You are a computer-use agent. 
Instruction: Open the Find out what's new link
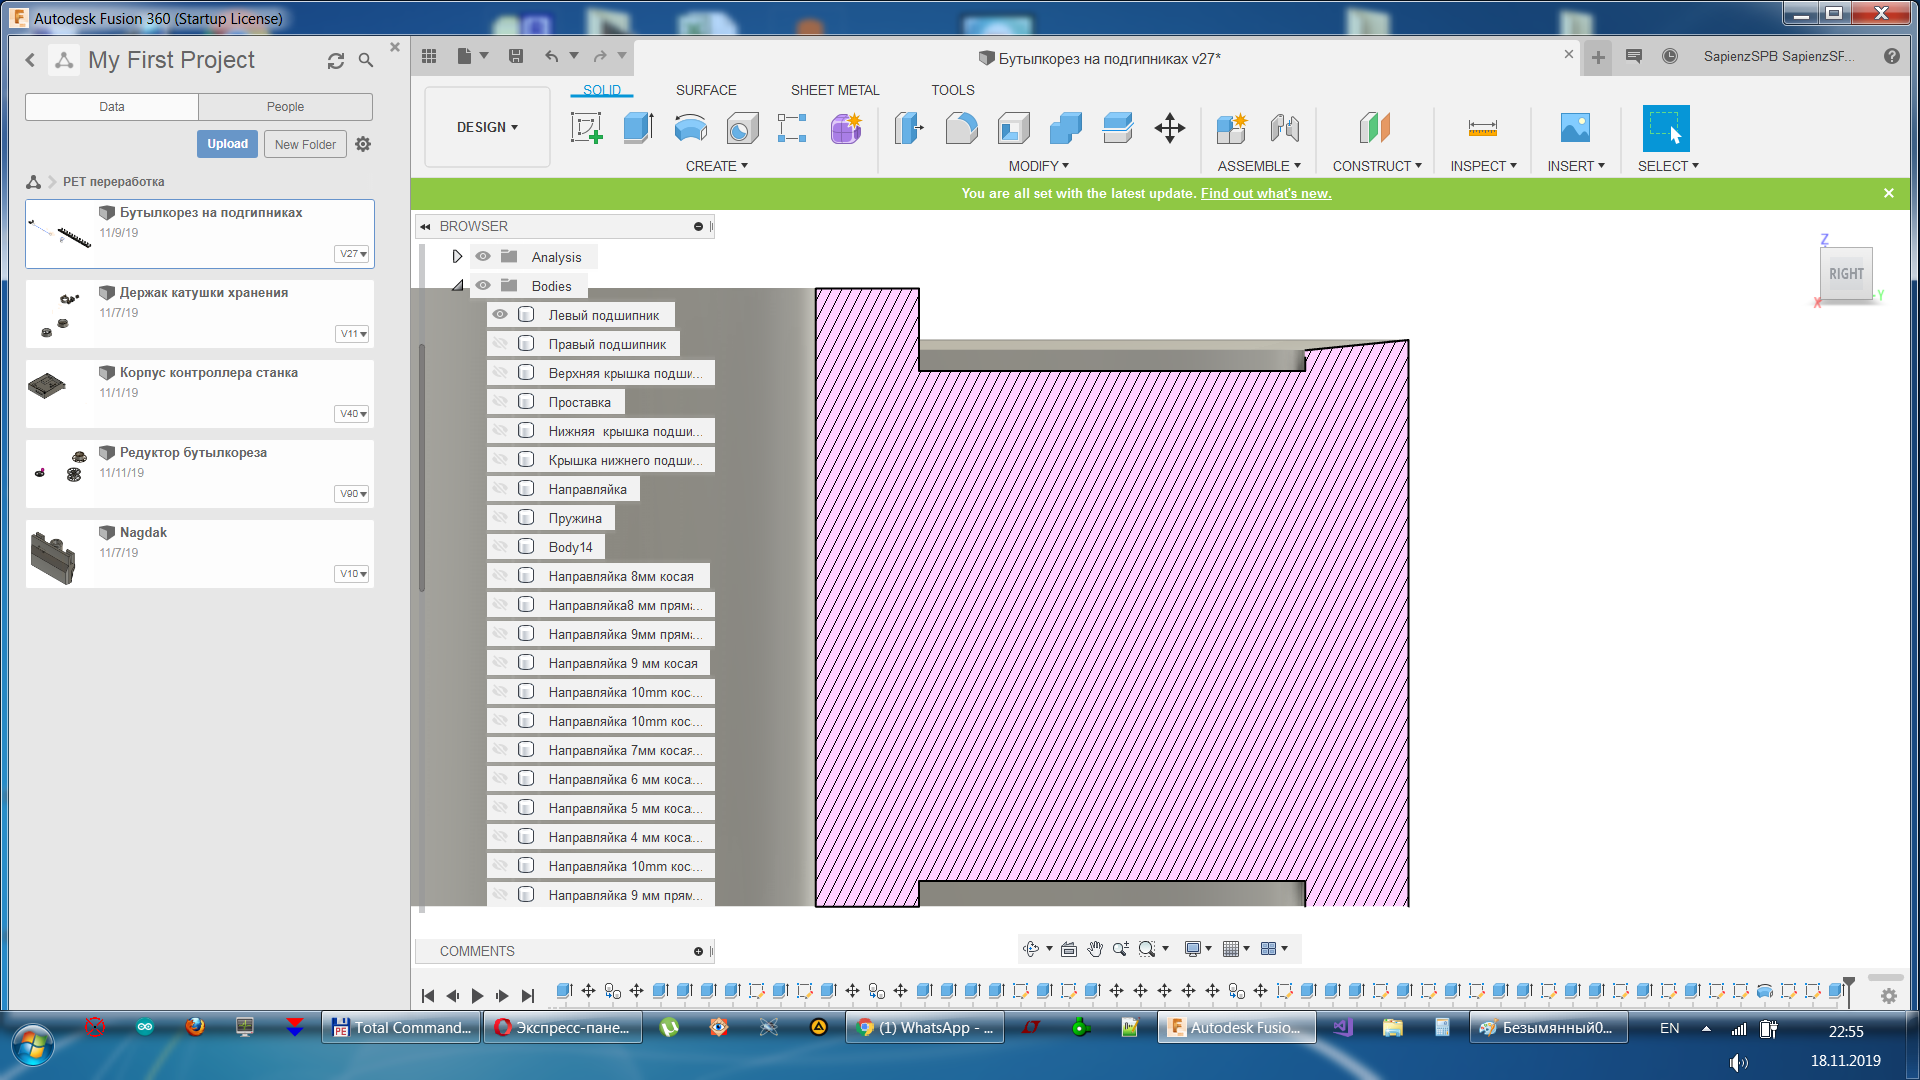coord(1265,194)
